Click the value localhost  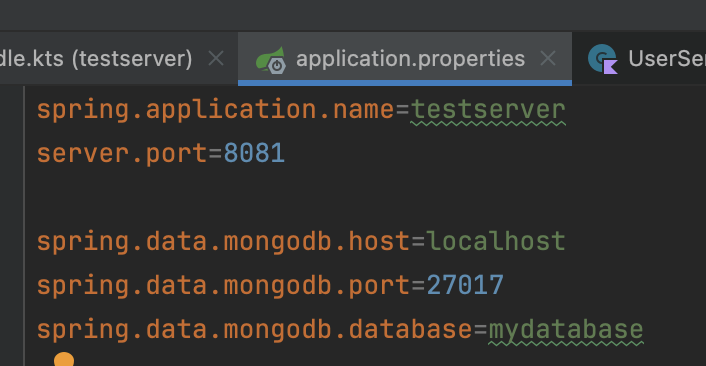pos(495,241)
